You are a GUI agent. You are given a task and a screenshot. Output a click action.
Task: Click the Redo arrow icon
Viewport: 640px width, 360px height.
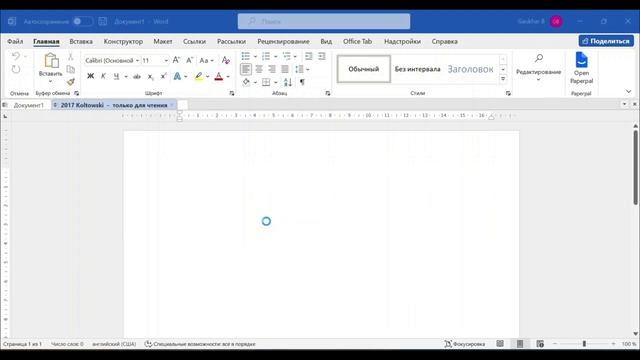16,69
